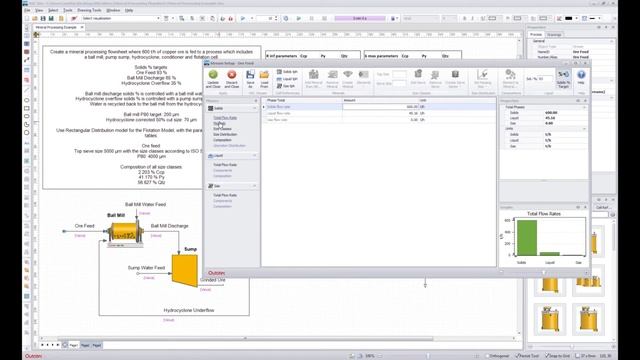The image size is (640, 360).
Task: Open the File menu
Action: (x=27, y=10)
